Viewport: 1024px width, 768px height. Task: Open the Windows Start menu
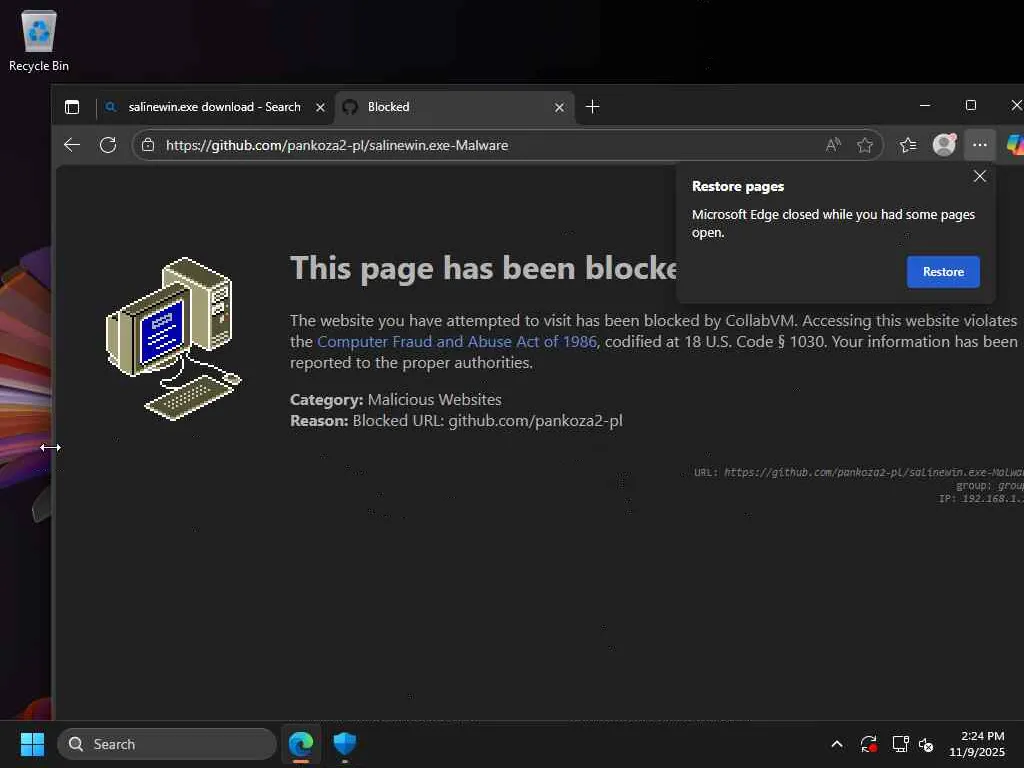click(32, 744)
